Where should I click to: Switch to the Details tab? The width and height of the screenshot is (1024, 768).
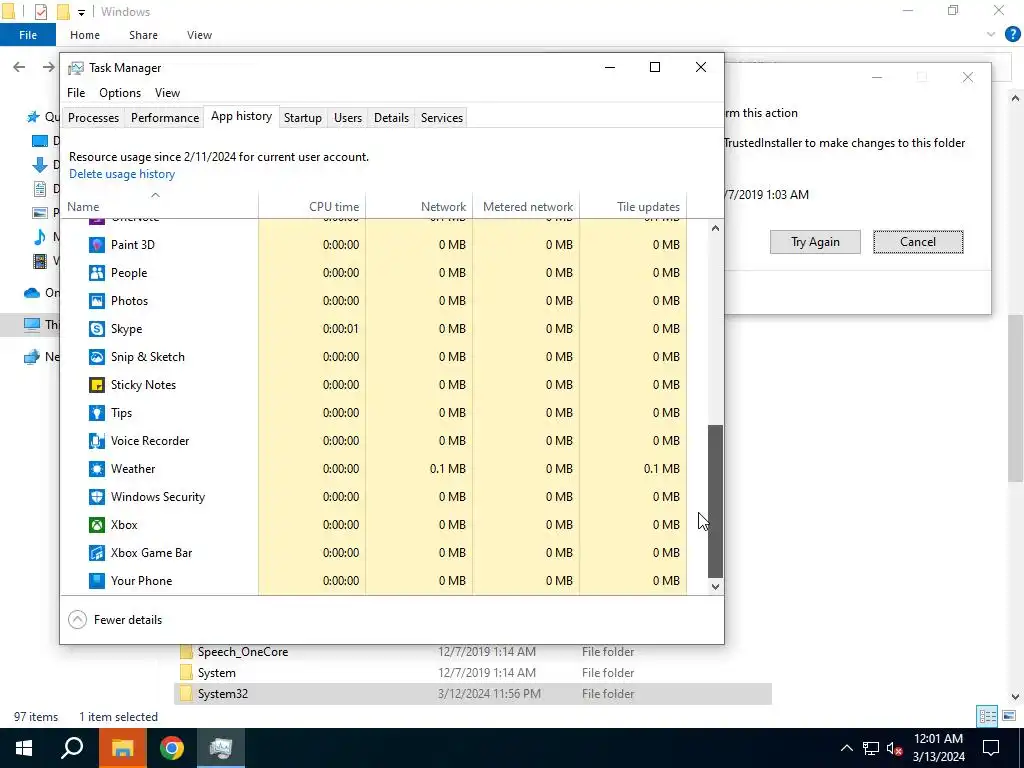coord(391,118)
